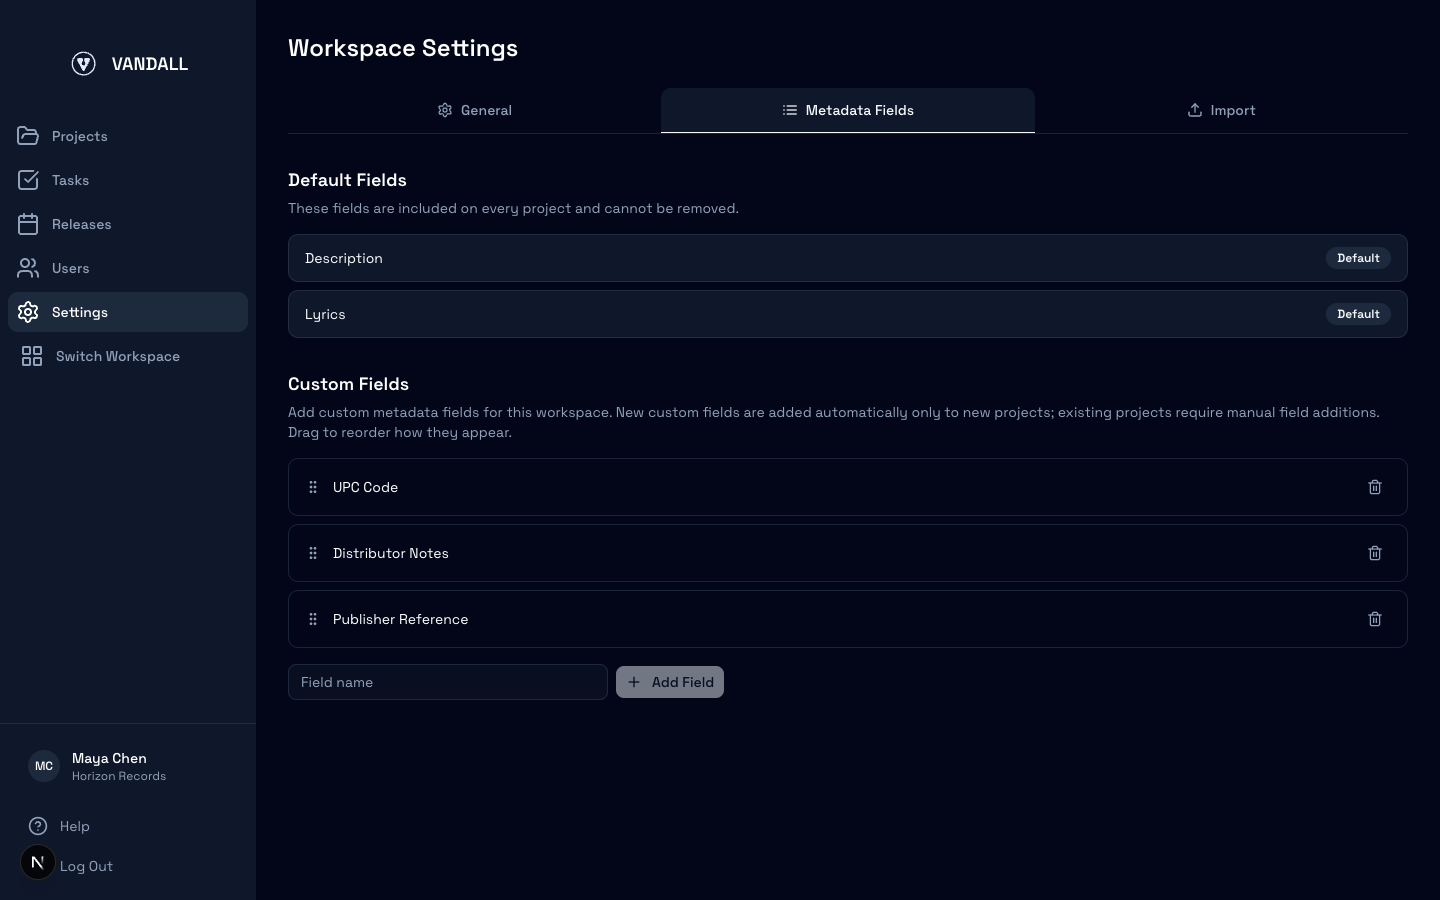Click the Publisher Reference field label
Viewport: 1440px width, 900px height.
tap(400, 619)
